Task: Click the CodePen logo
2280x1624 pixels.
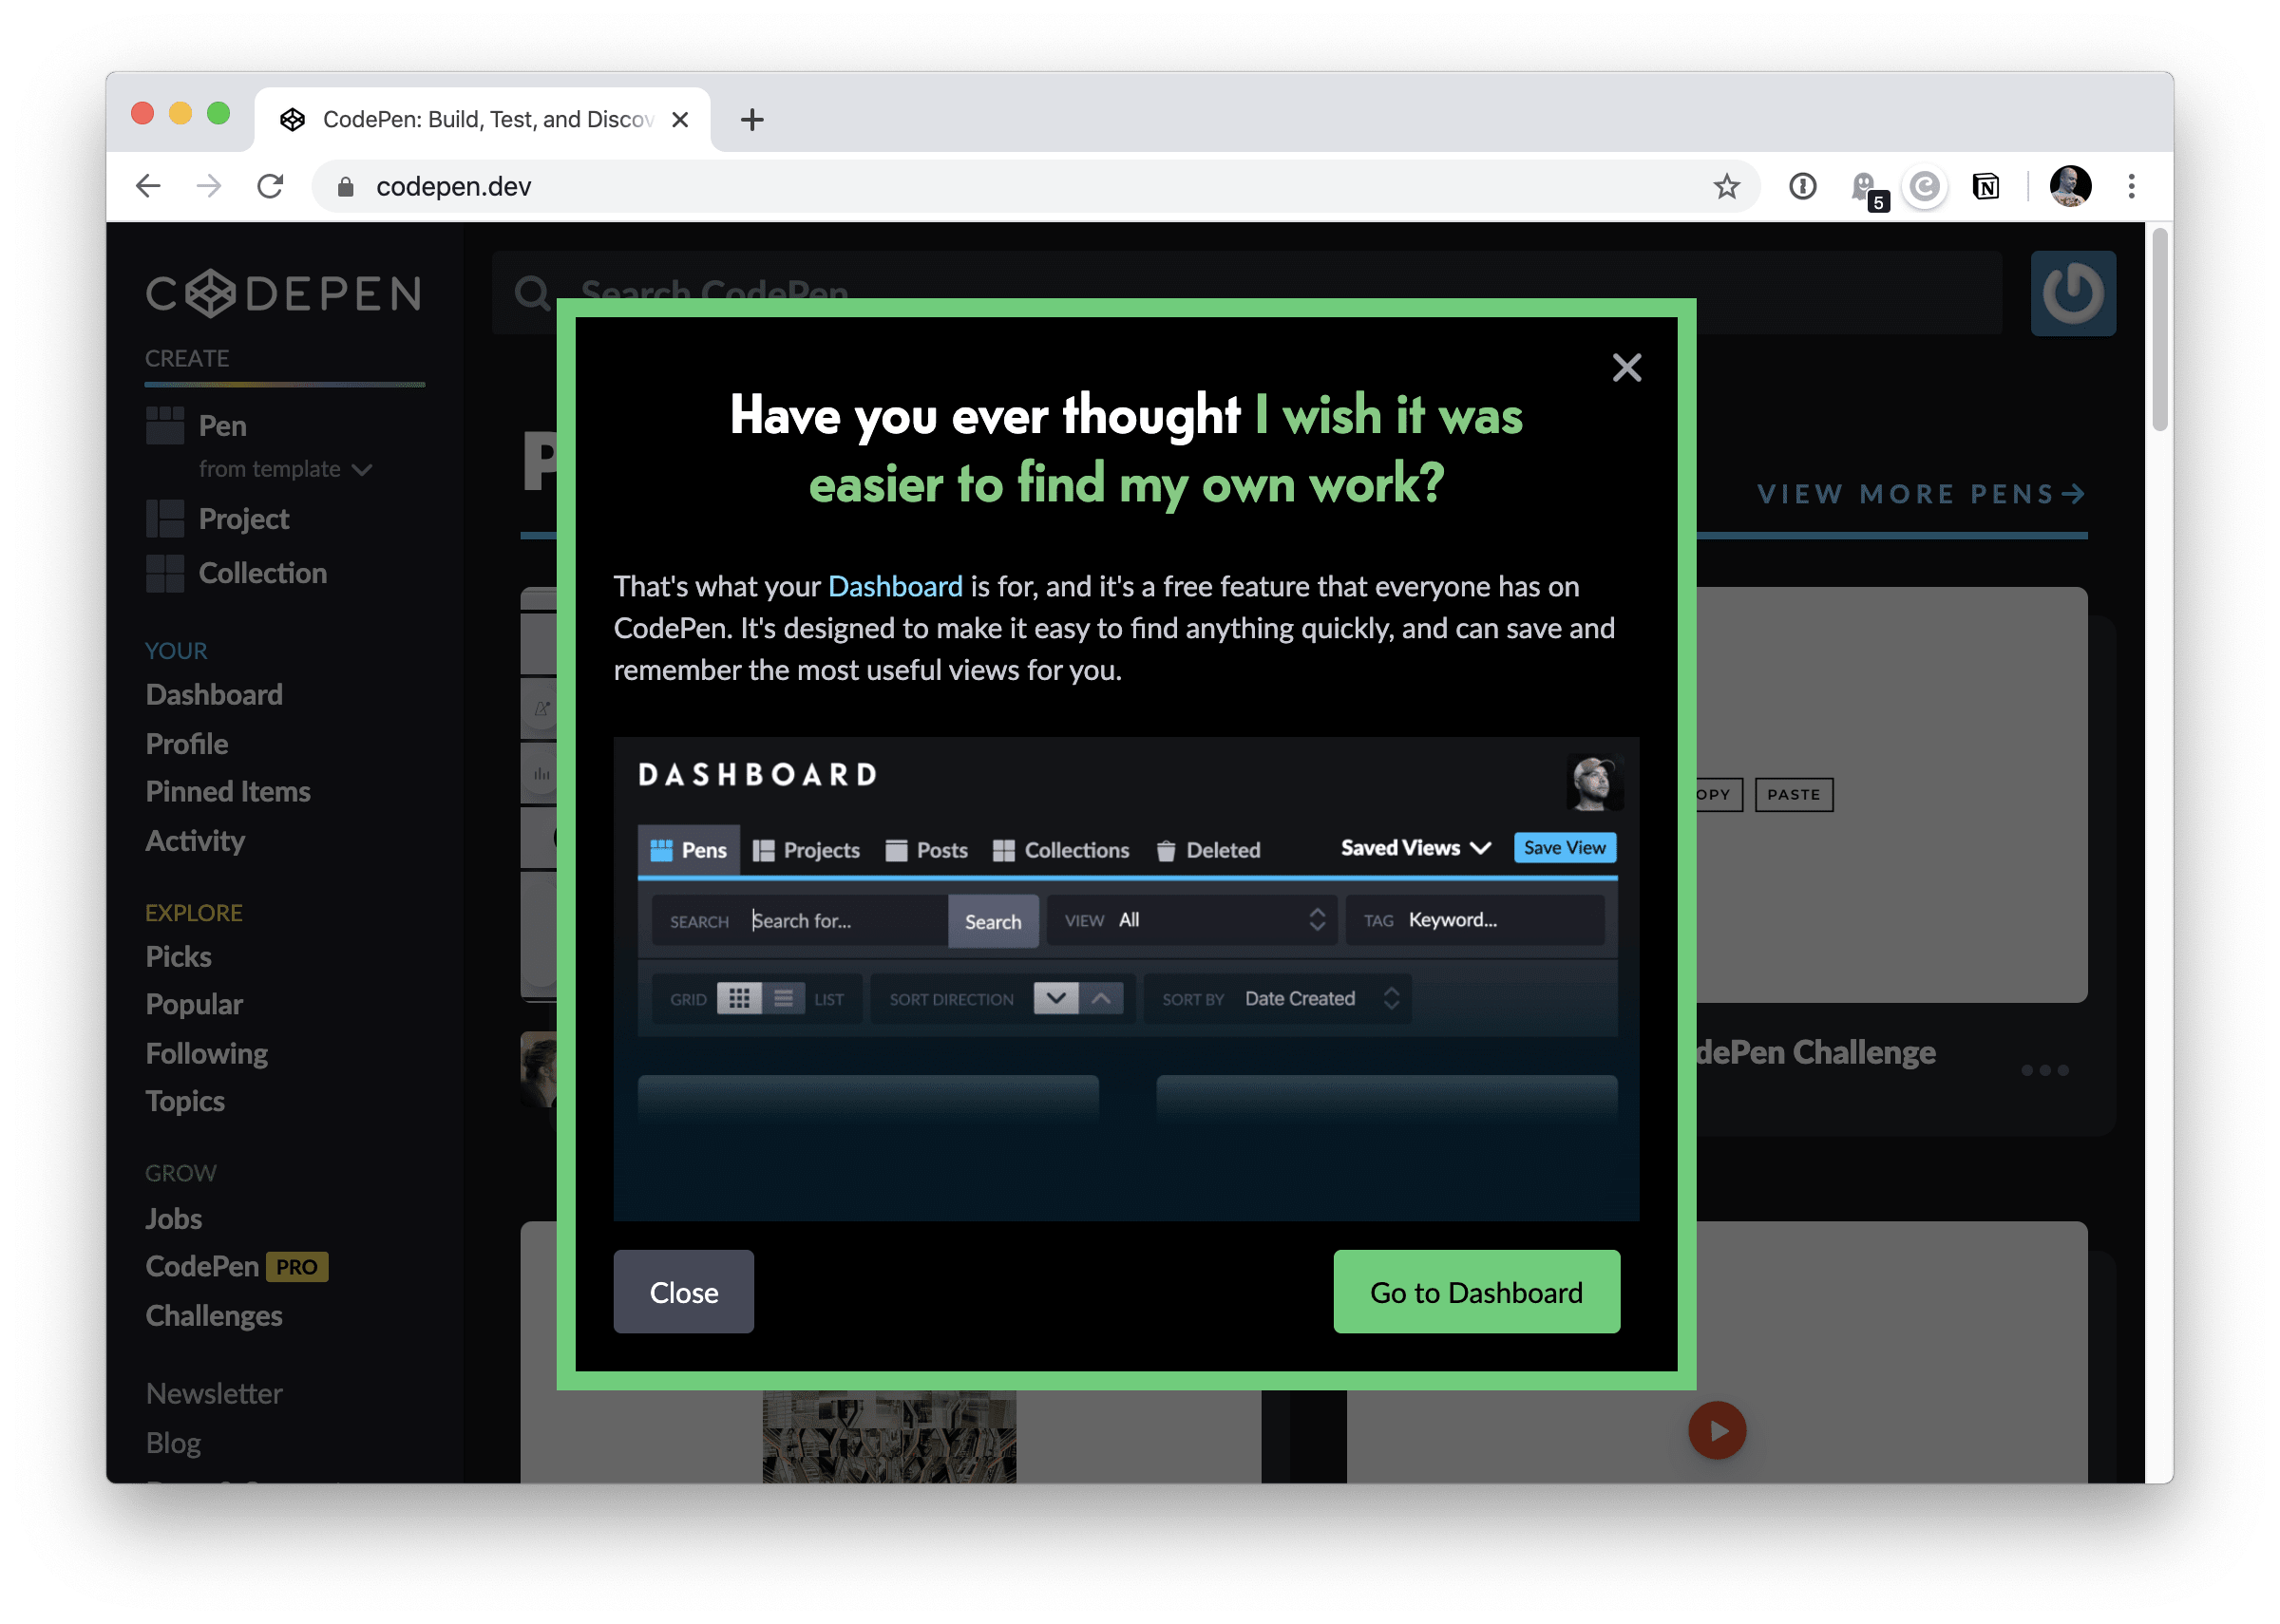Action: click(x=283, y=293)
